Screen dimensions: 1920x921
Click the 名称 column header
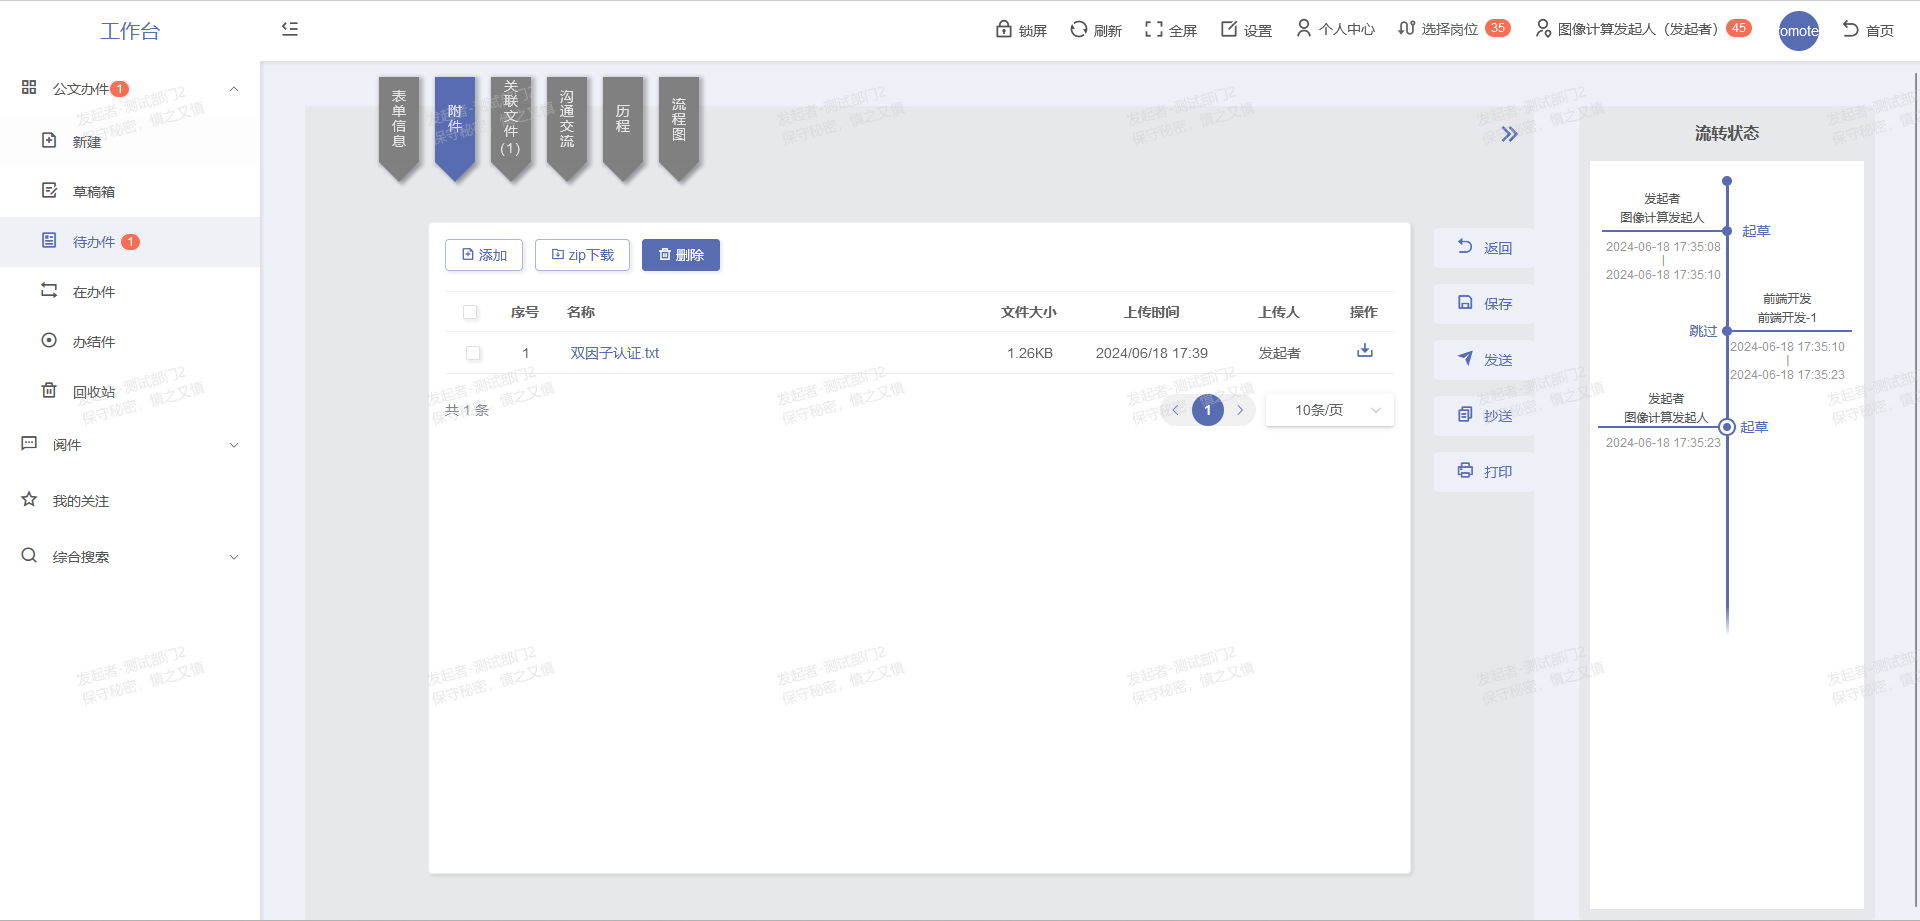pos(581,312)
